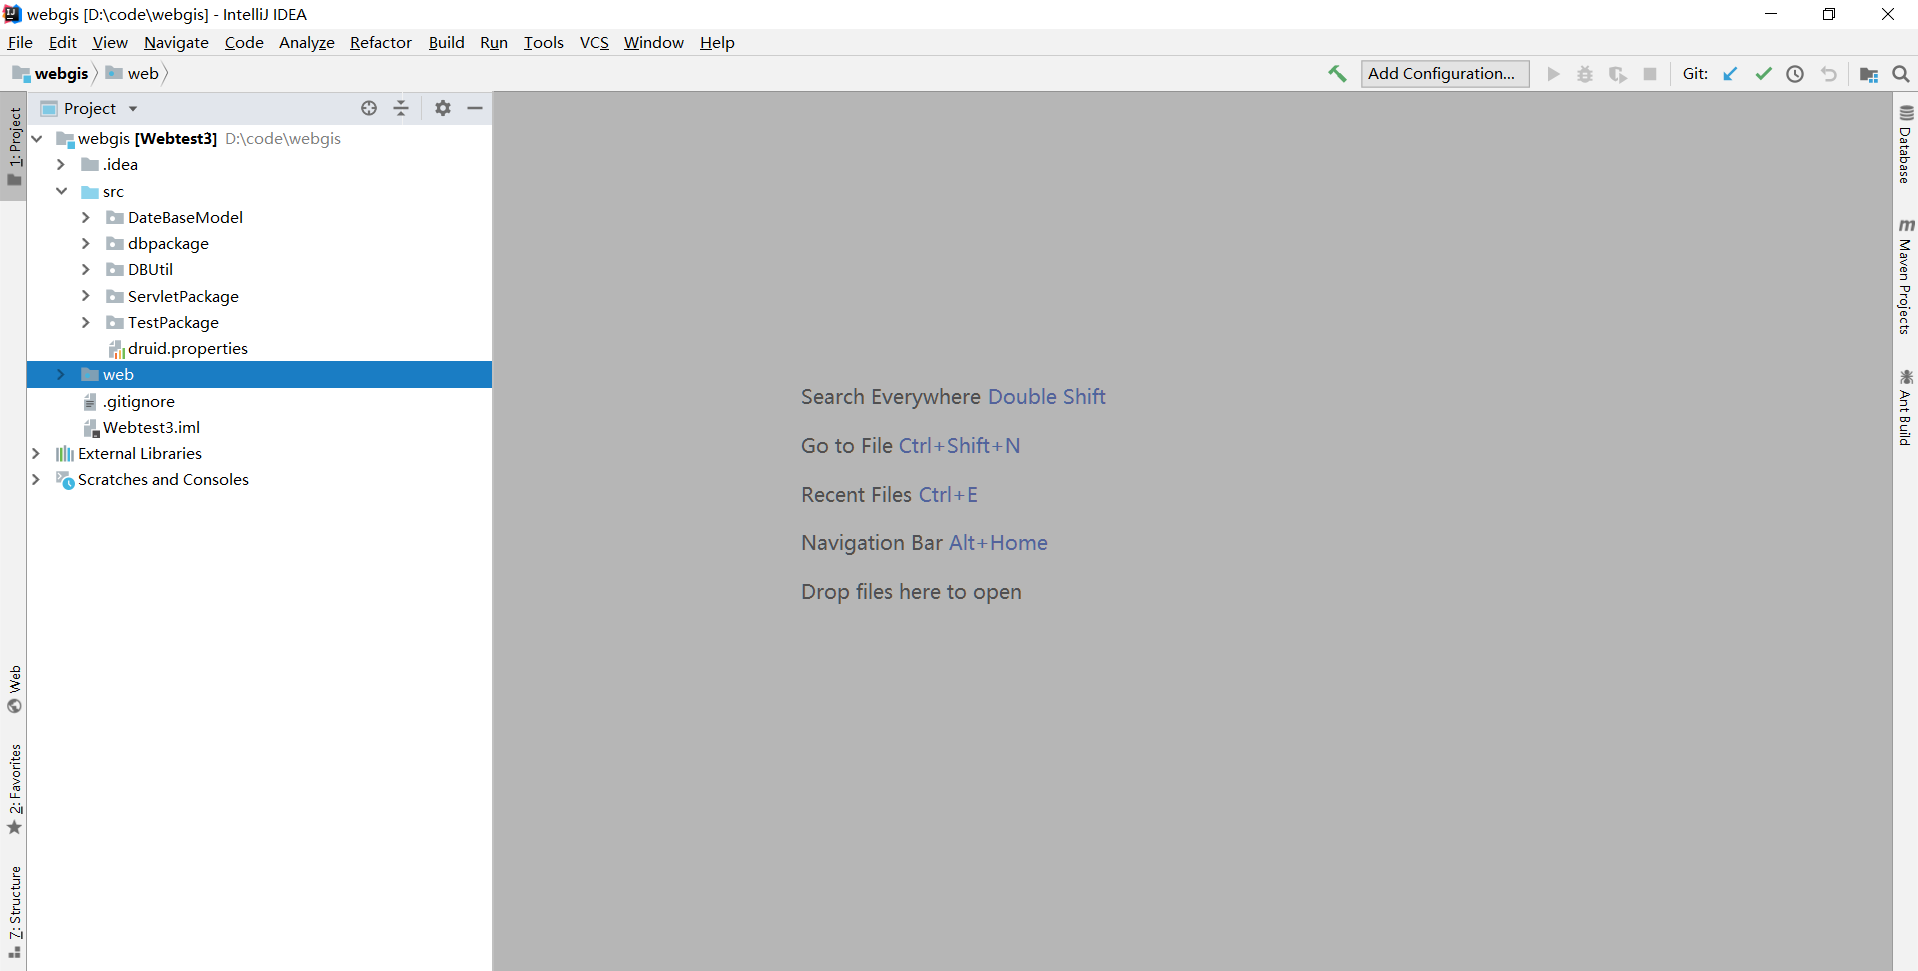Hide the Project panel with minus icon
This screenshot has width=1918, height=971.
(475, 108)
